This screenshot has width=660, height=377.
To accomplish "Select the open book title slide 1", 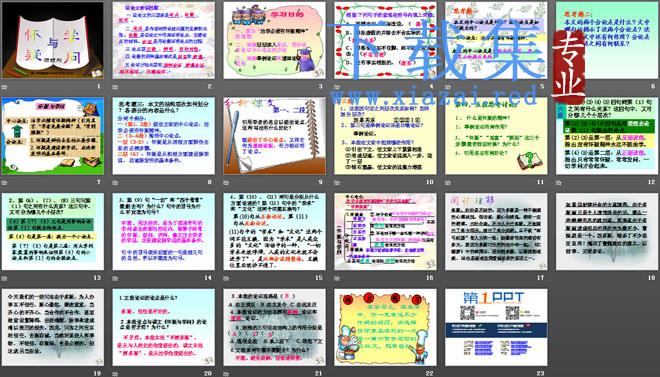I will tap(53, 40).
